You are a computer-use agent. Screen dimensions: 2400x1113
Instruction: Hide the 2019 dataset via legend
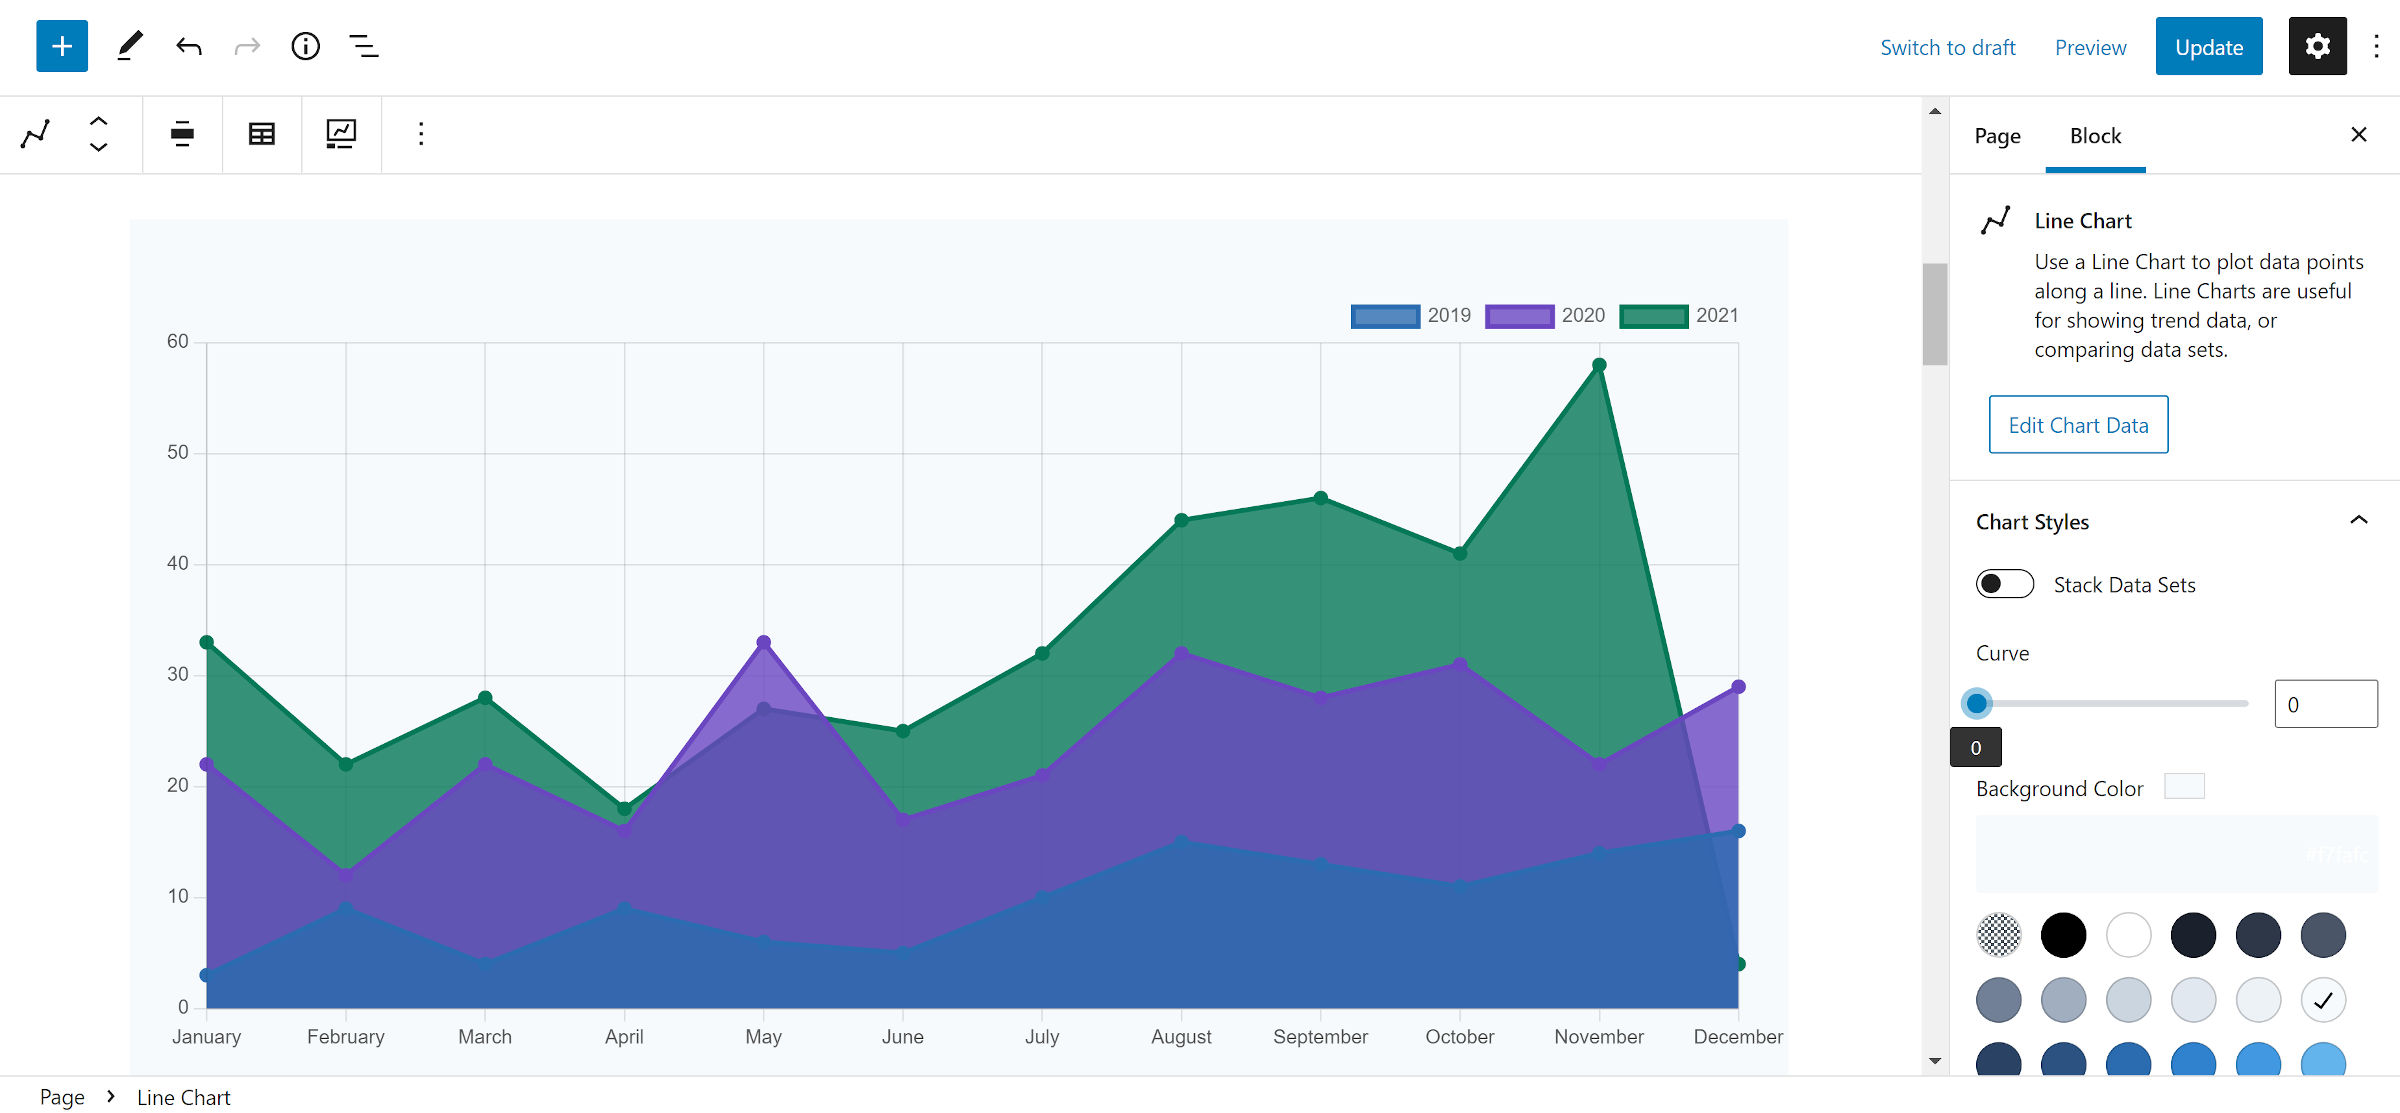coord(1410,316)
